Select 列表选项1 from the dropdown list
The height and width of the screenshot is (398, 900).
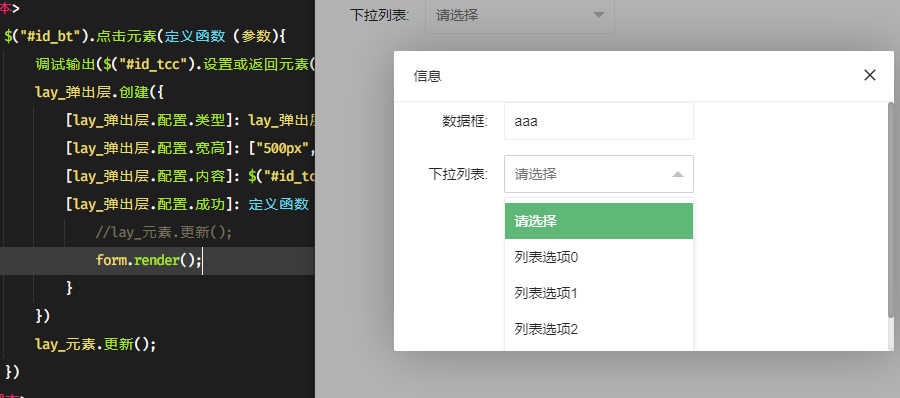pos(599,293)
